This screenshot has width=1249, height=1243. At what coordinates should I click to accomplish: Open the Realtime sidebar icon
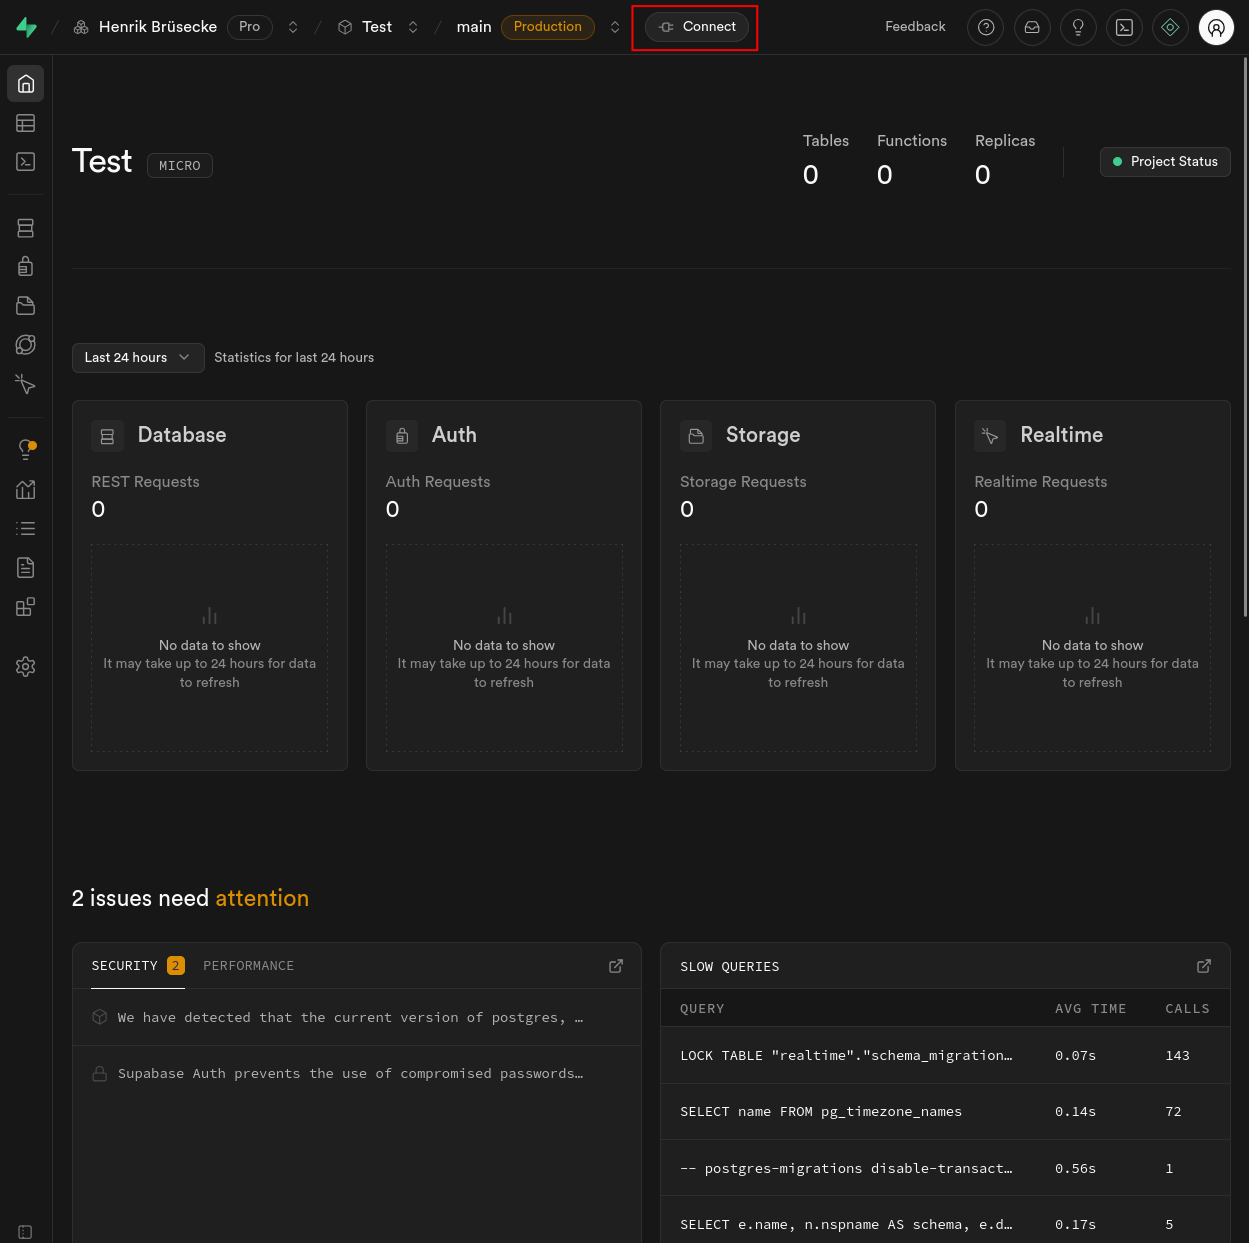[26, 384]
